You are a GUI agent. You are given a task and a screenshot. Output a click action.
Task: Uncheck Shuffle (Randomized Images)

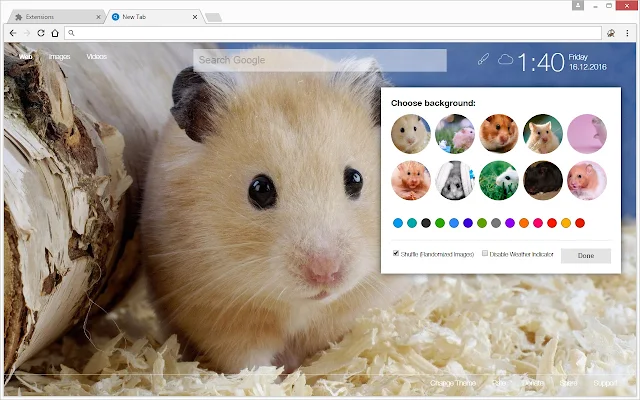pyautogui.click(x=396, y=253)
